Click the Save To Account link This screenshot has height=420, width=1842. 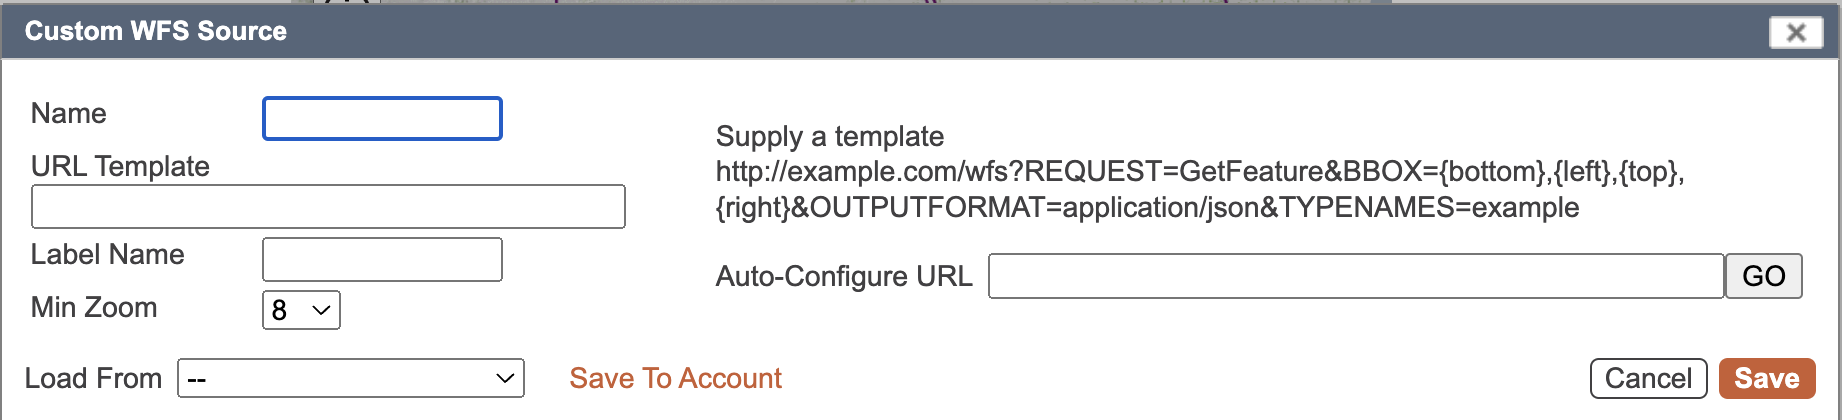pyautogui.click(x=675, y=378)
